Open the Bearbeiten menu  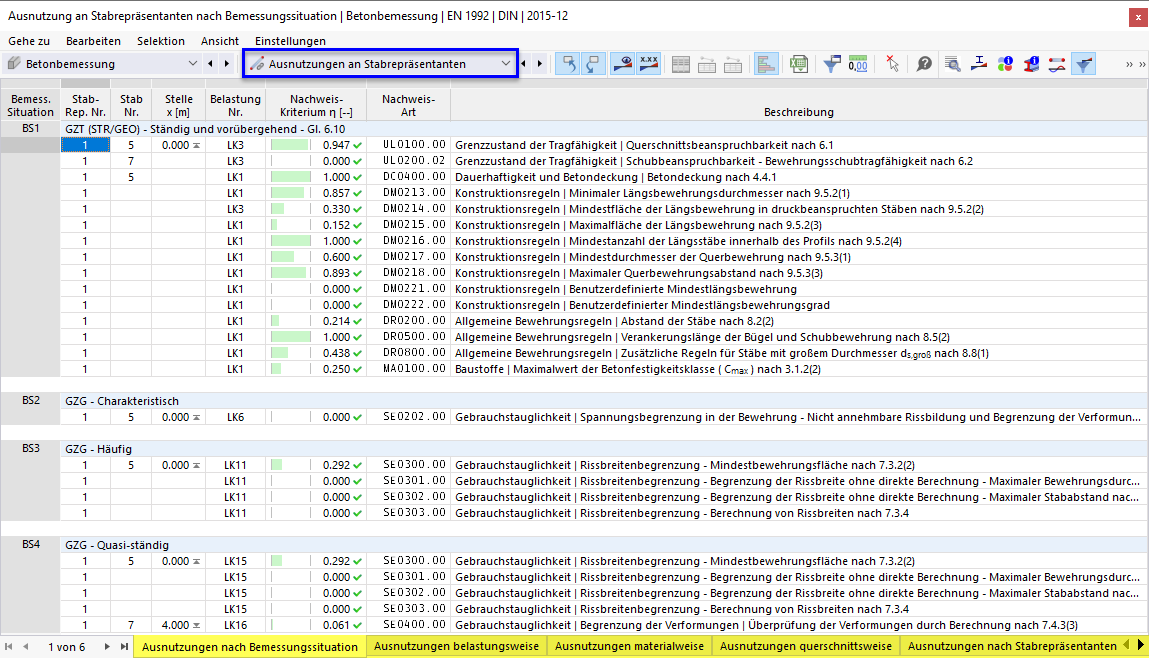[x=93, y=41]
